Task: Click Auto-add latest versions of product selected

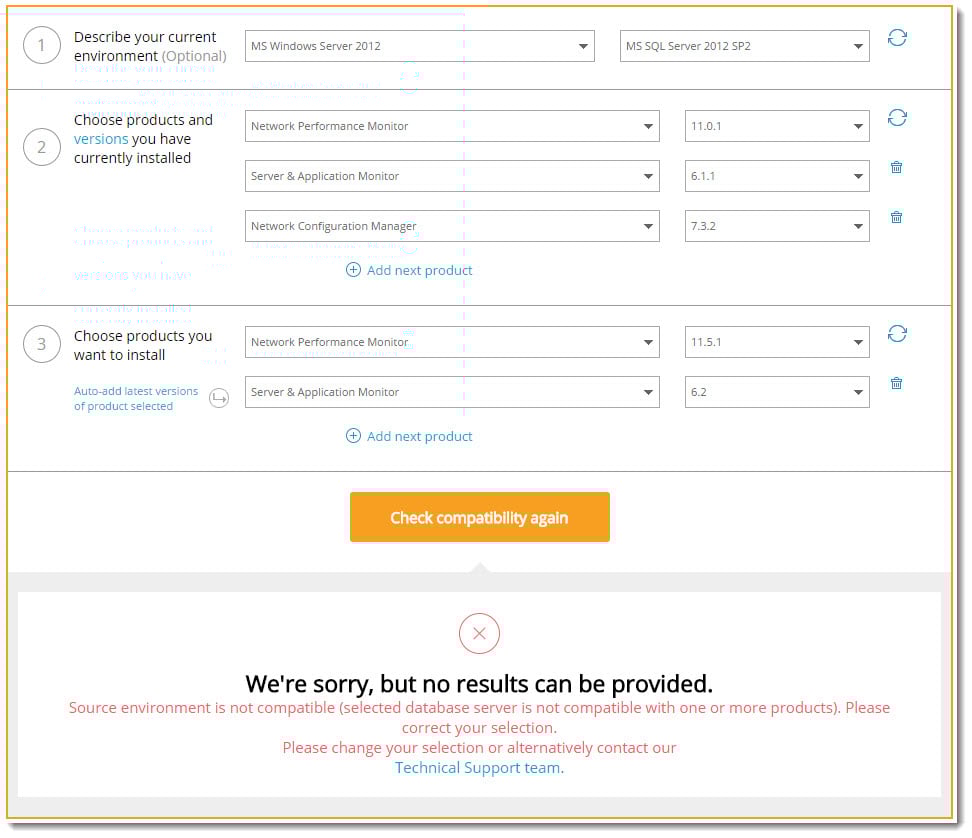Action: tap(136, 399)
